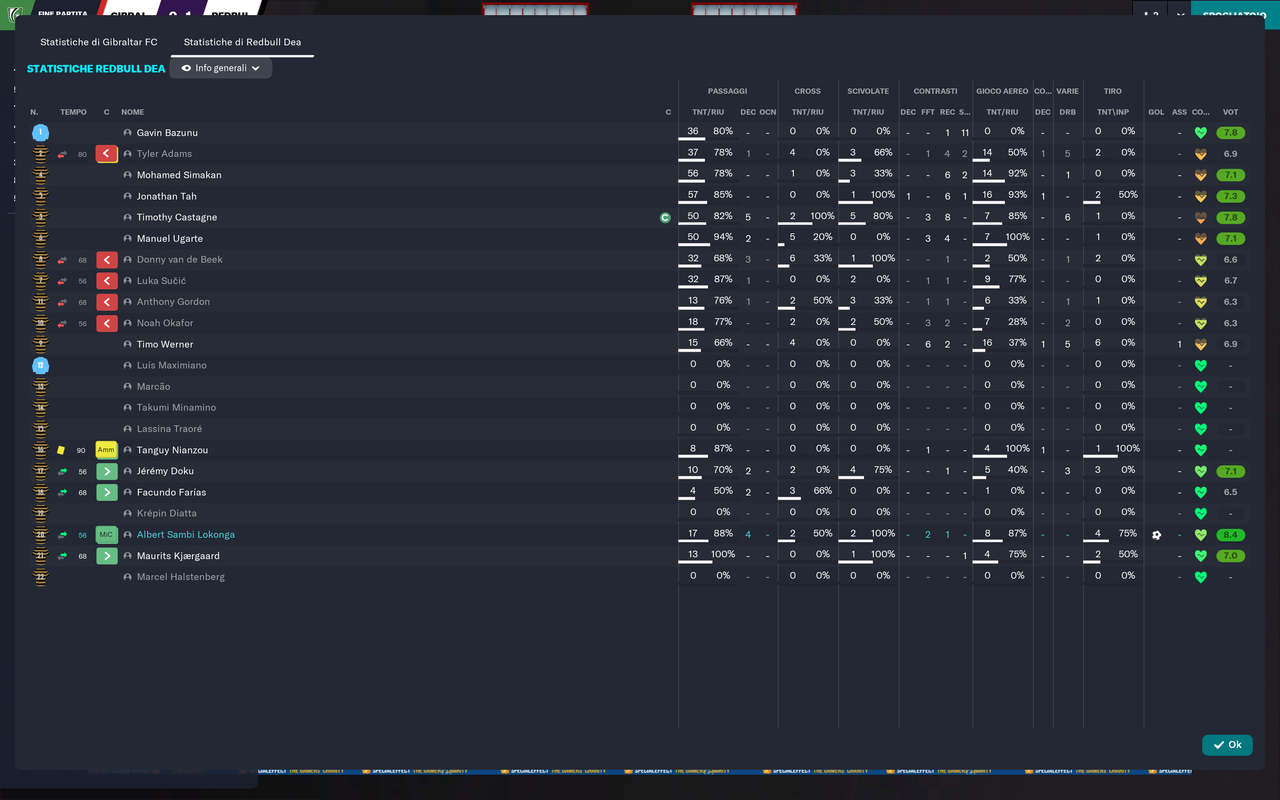Click the red substituted-off badge for Tyler Adams
1280x800 pixels.
(x=107, y=154)
